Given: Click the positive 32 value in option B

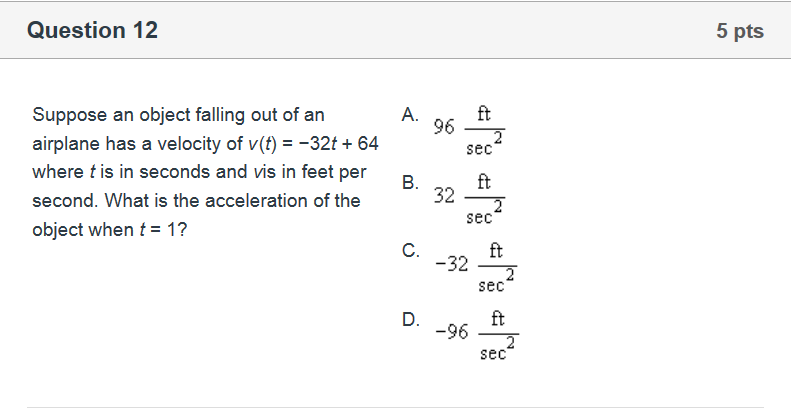Looking at the screenshot, I should point(444,196).
